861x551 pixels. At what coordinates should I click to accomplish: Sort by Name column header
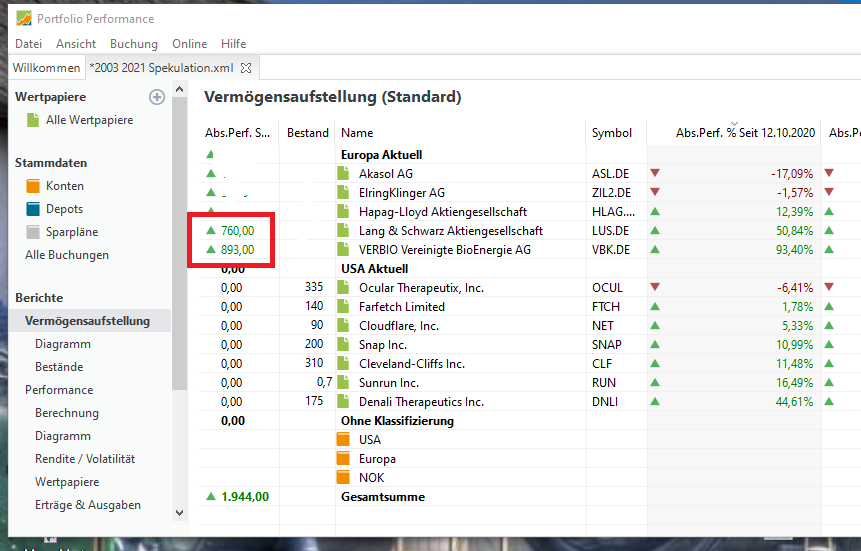[x=357, y=133]
